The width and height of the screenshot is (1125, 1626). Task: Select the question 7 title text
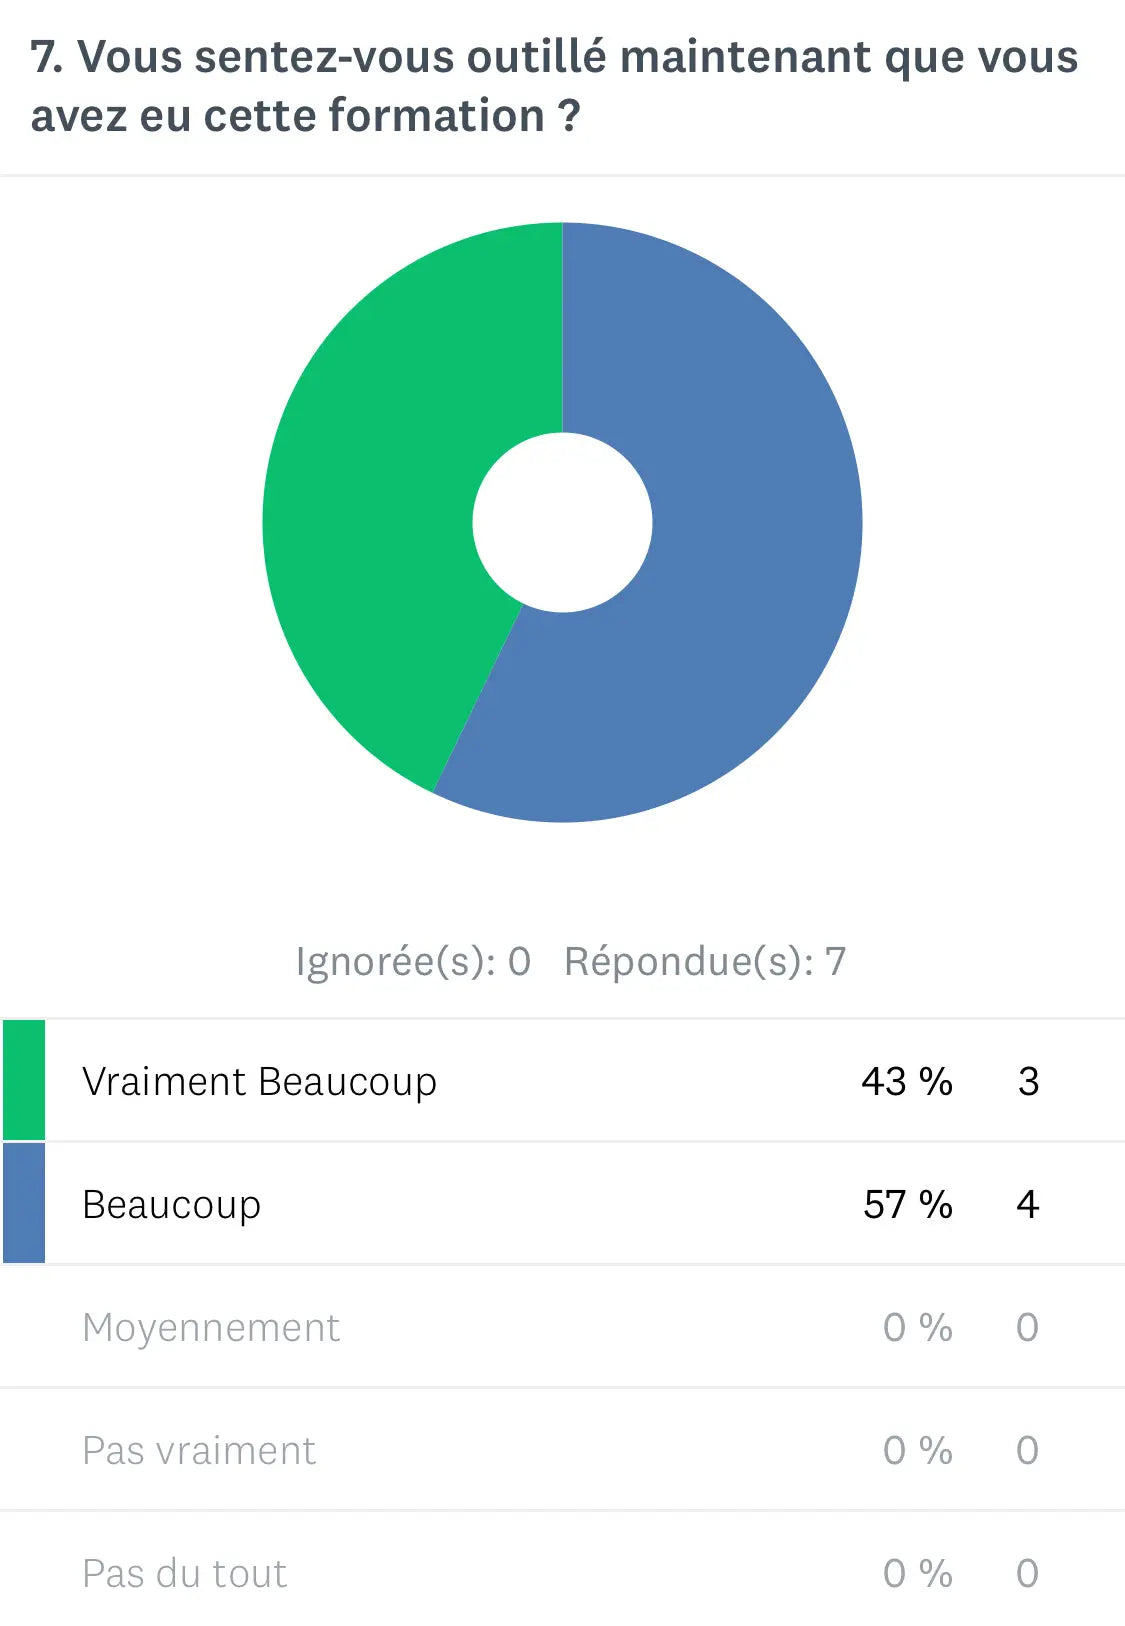(554, 86)
